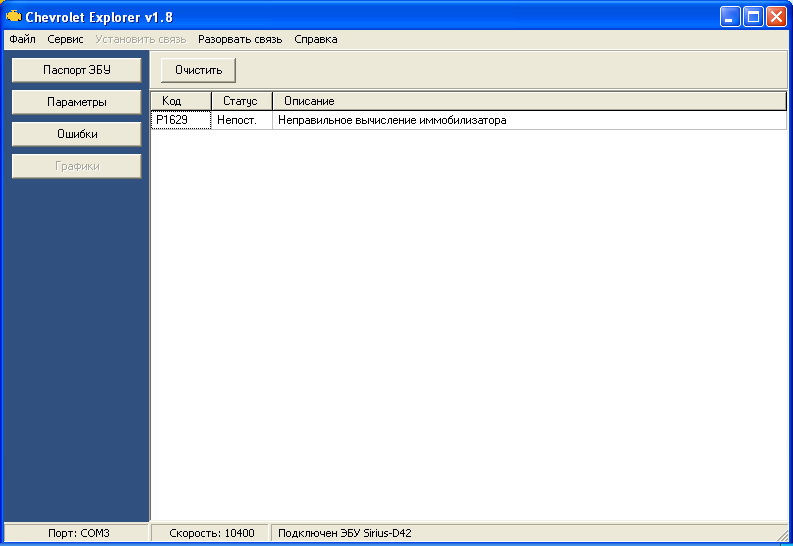793x546 pixels.
Task: Clear error codes with Очистить
Action: (x=198, y=70)
